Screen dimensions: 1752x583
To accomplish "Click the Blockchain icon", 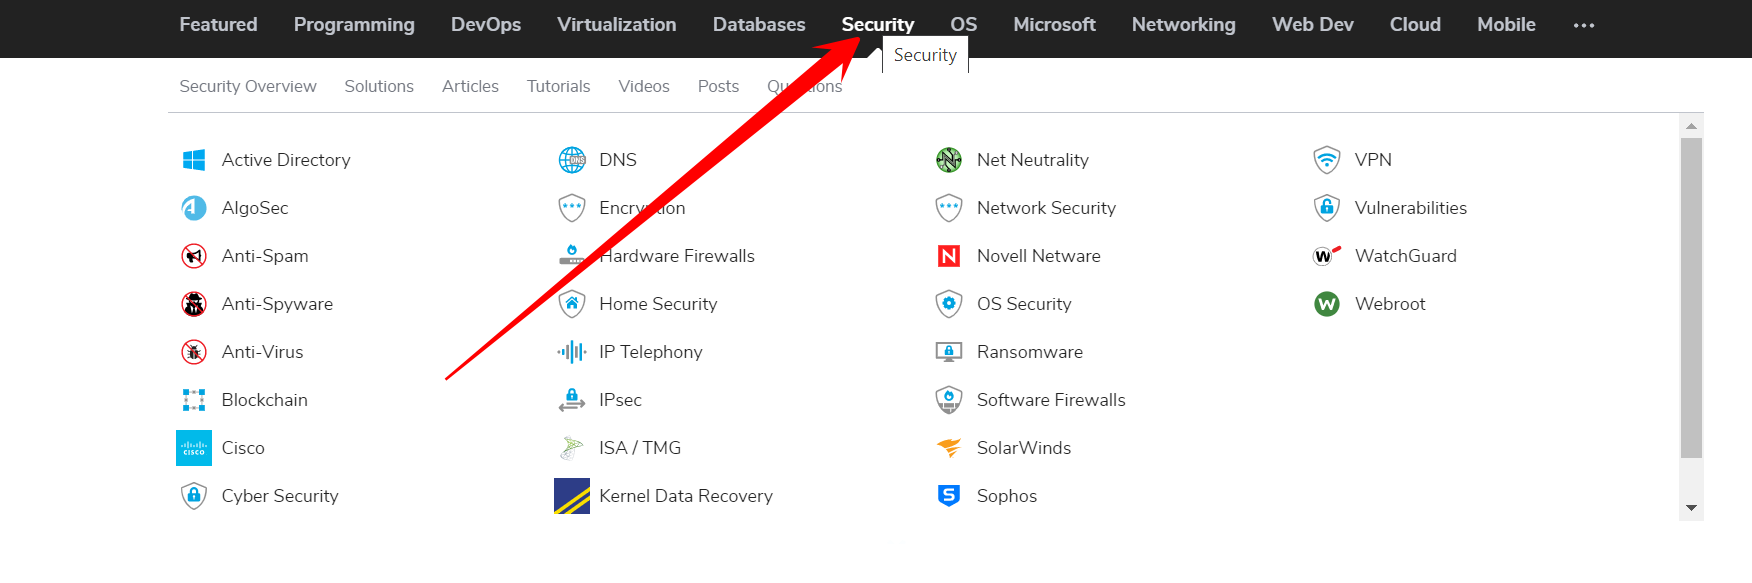I will click(x=194, y=400).
